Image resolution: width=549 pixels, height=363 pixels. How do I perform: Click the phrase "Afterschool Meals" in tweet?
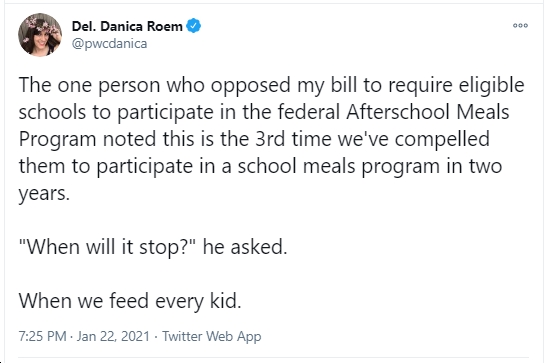coord(428,112)
